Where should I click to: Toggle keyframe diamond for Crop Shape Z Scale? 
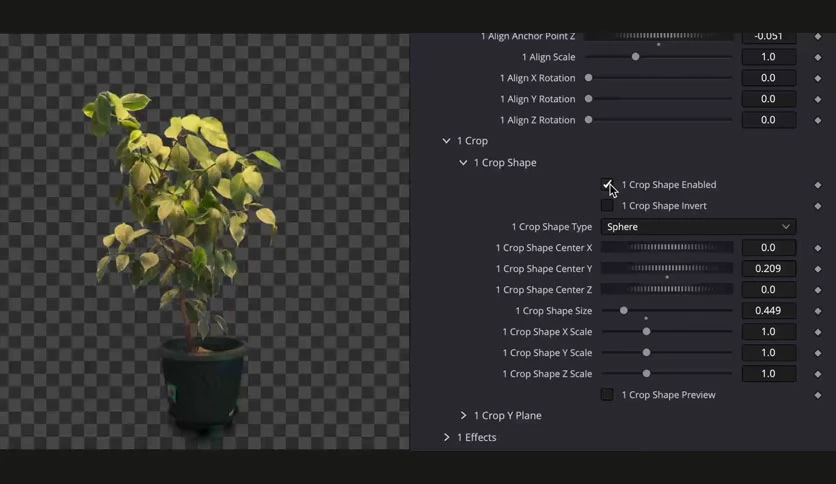click(x=817, y=374)
